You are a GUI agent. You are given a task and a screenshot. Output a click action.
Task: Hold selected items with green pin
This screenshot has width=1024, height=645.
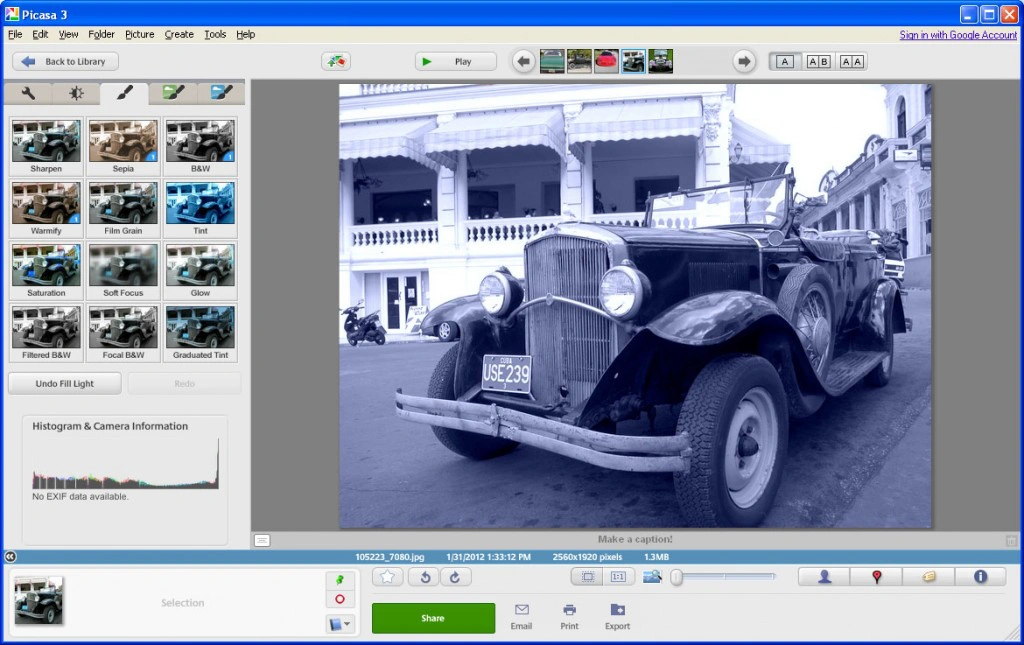(x=340, y=580)
